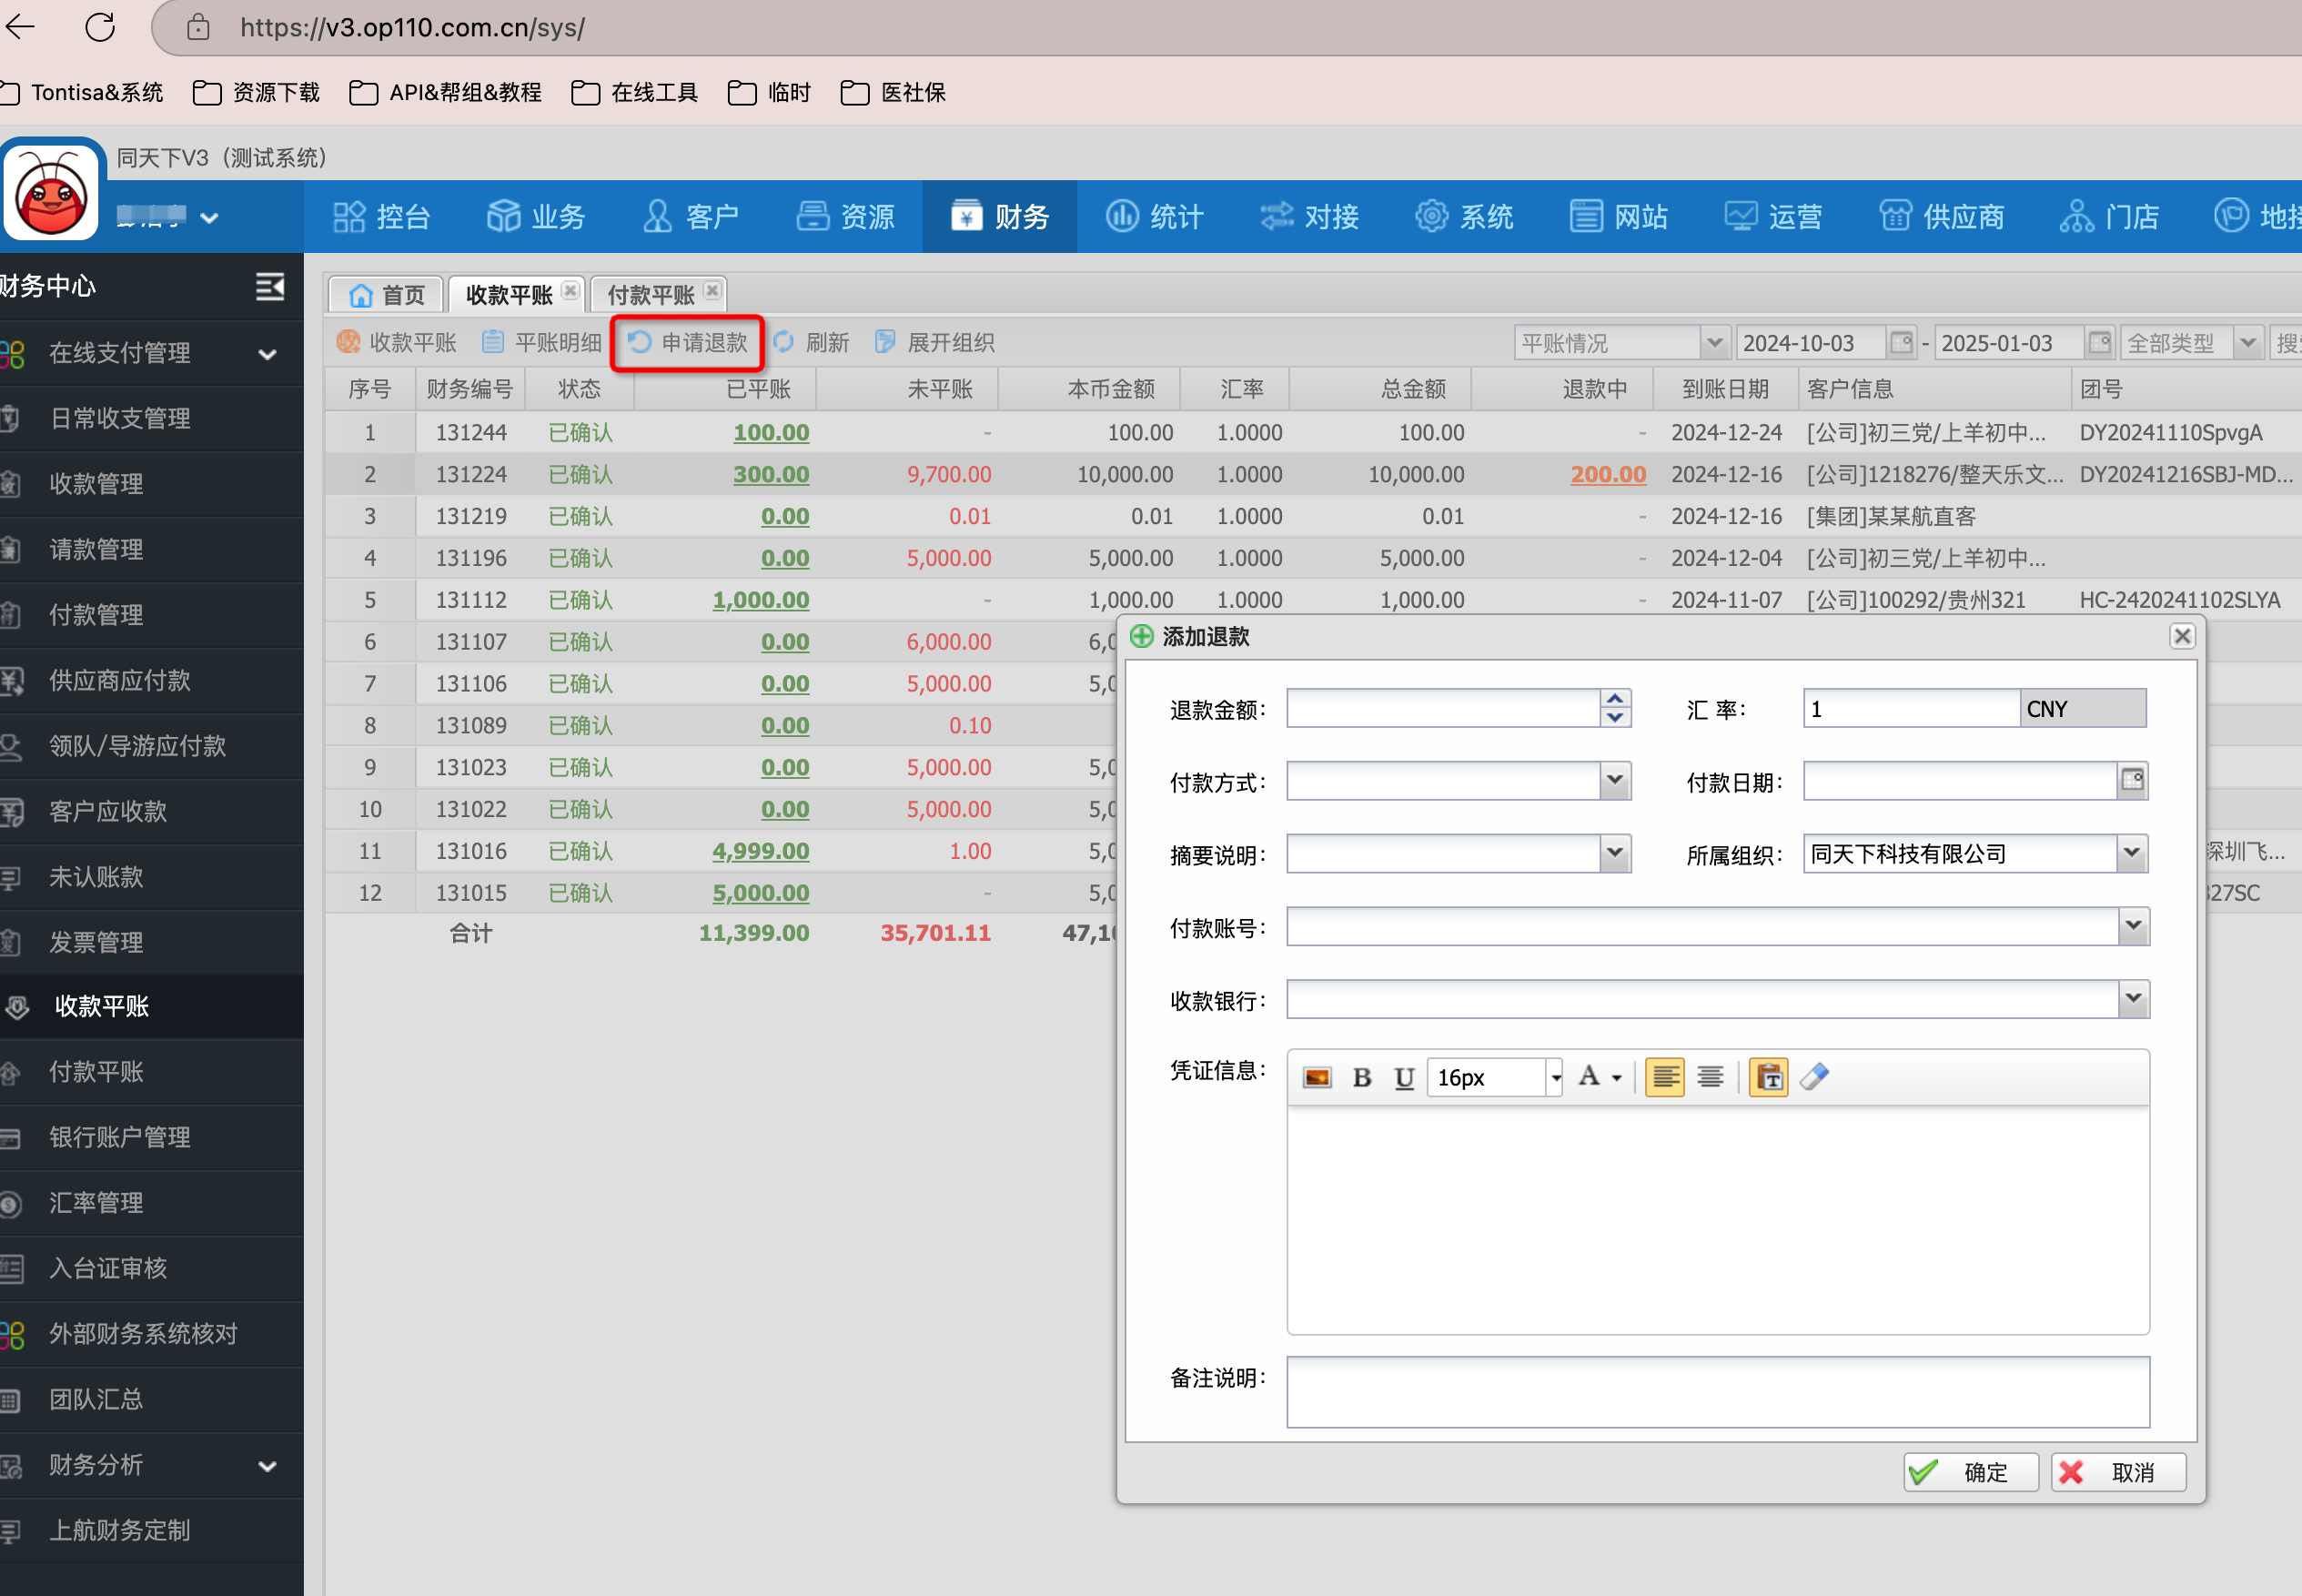2302x1596 pixels.
Task: Open 平账明细 from toolbar
Action: coord(541,343)
